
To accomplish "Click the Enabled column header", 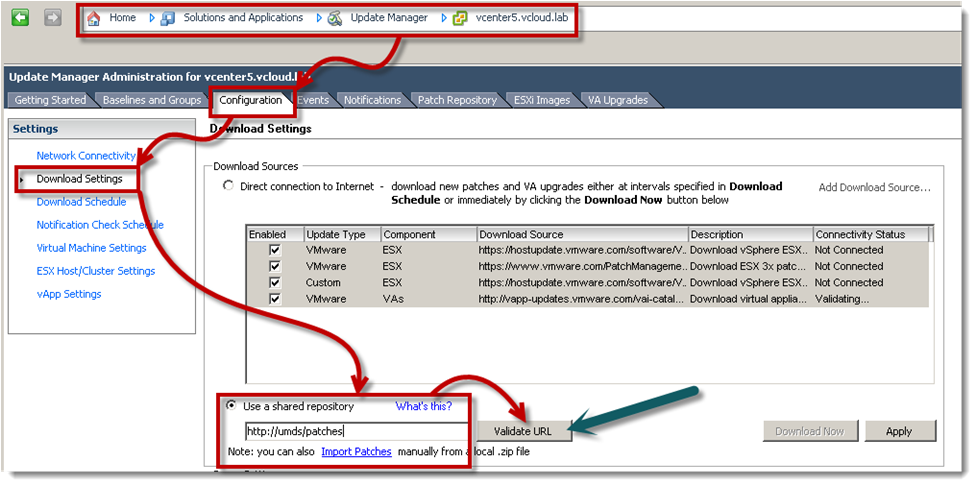I will tap(275, 234).
